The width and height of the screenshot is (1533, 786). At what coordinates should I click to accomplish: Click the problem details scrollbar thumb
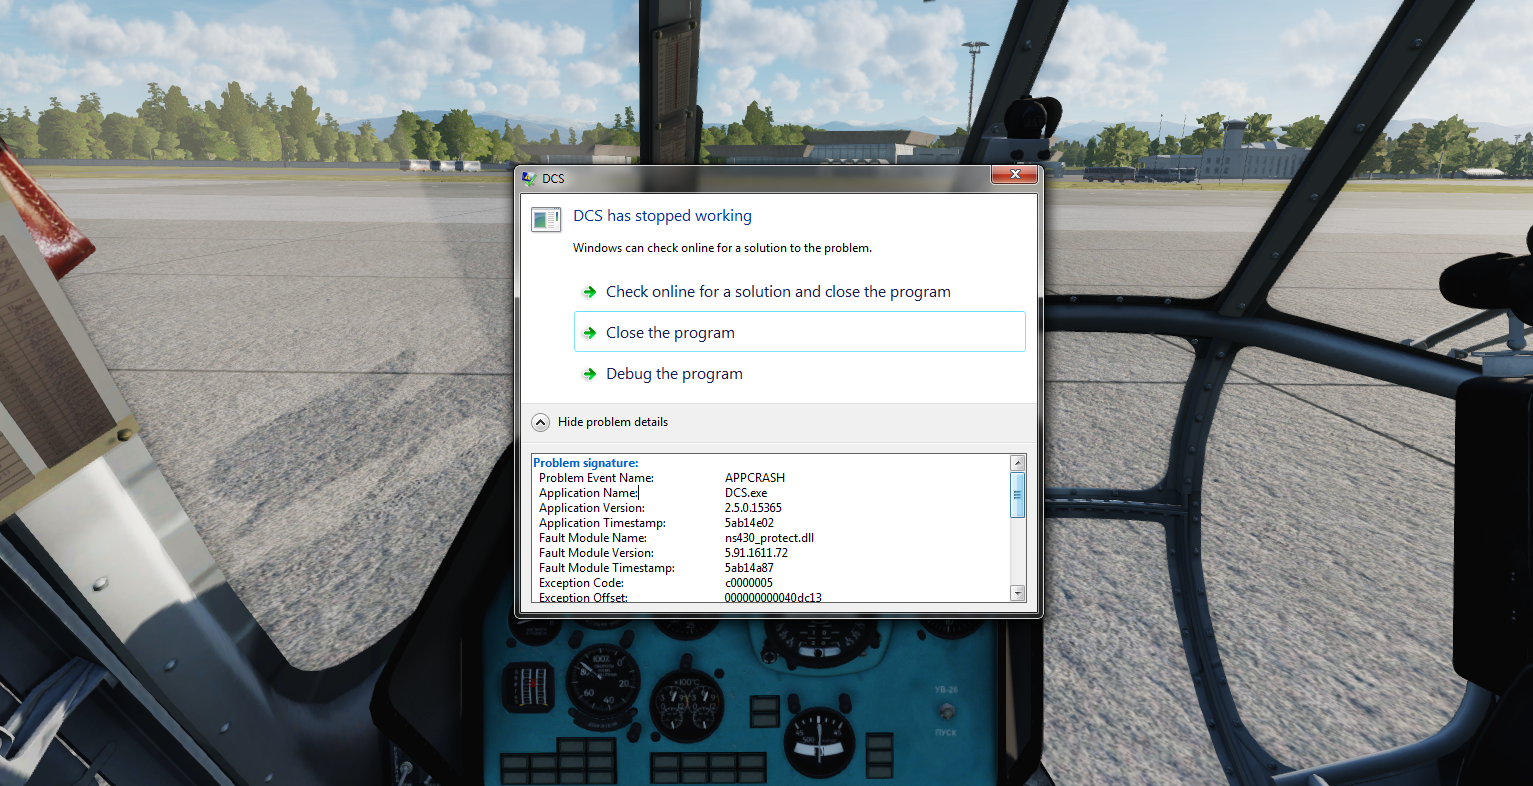click(1018, 494)
